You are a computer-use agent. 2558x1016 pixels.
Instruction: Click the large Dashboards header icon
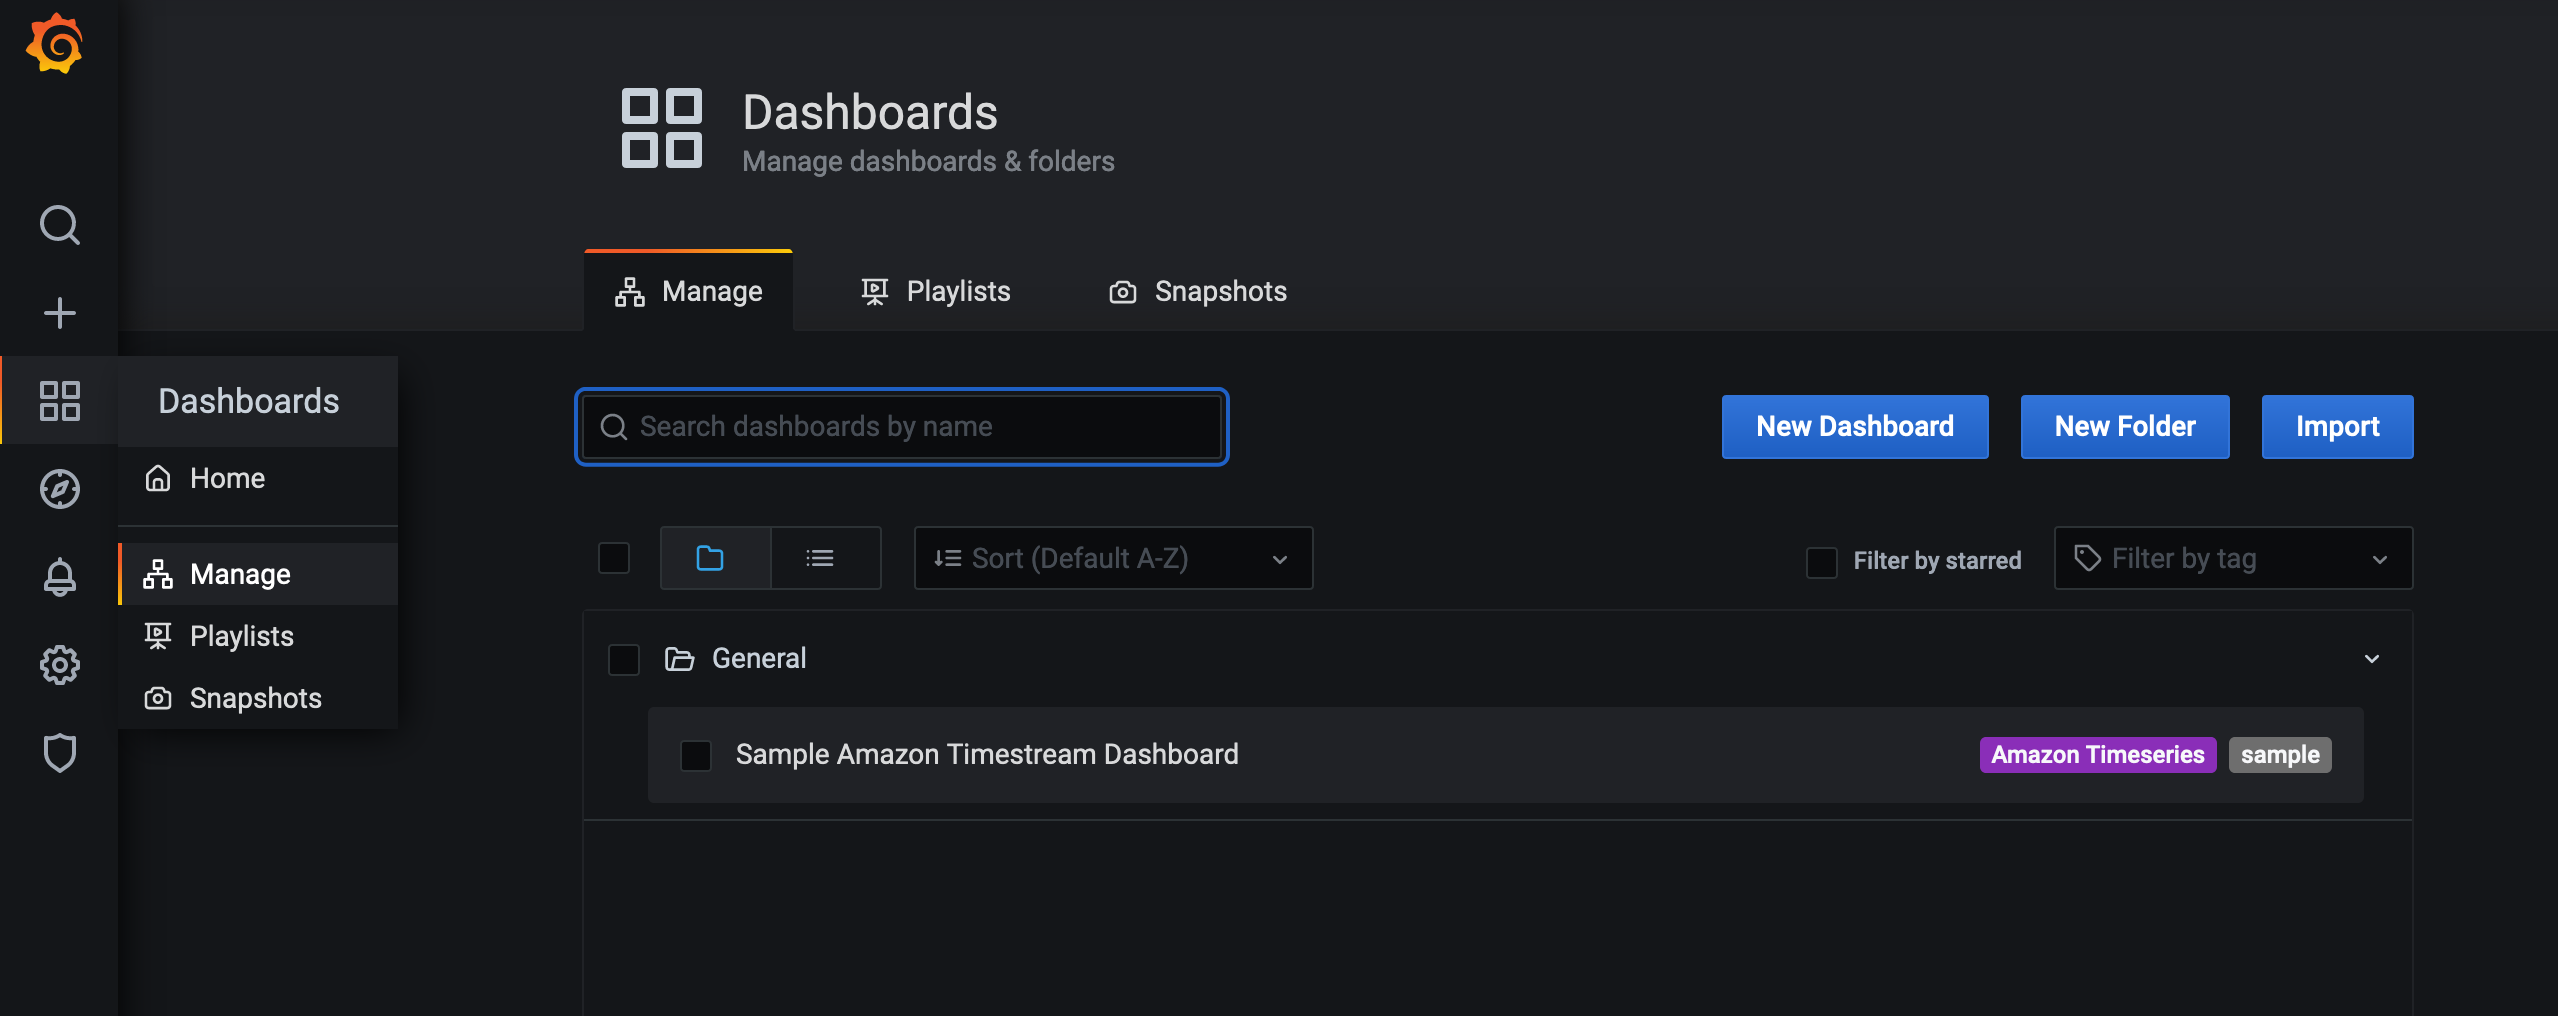click(x=661, y=128)
